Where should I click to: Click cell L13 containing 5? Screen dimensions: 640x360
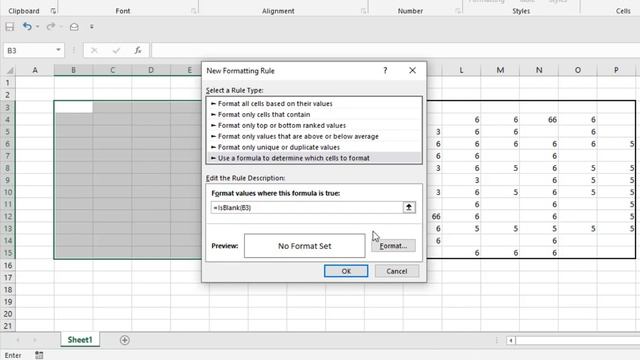461,229
